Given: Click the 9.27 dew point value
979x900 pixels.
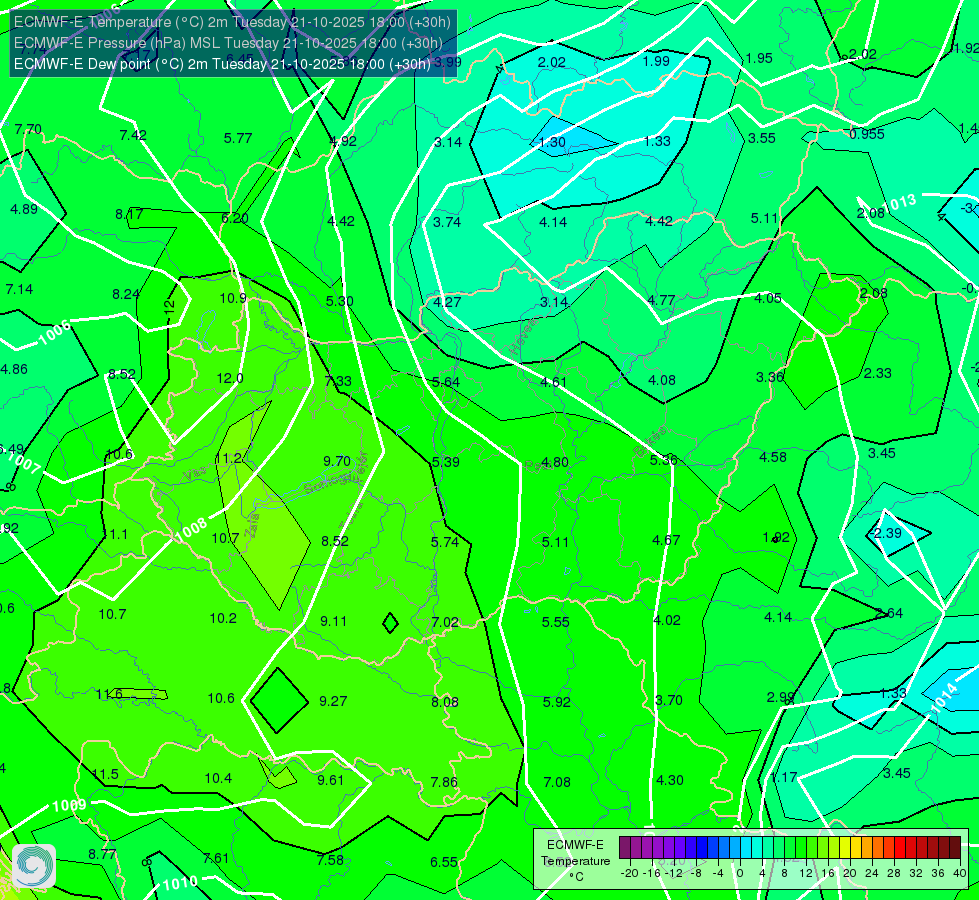Looking at the screenshot, I should (333, 701).
